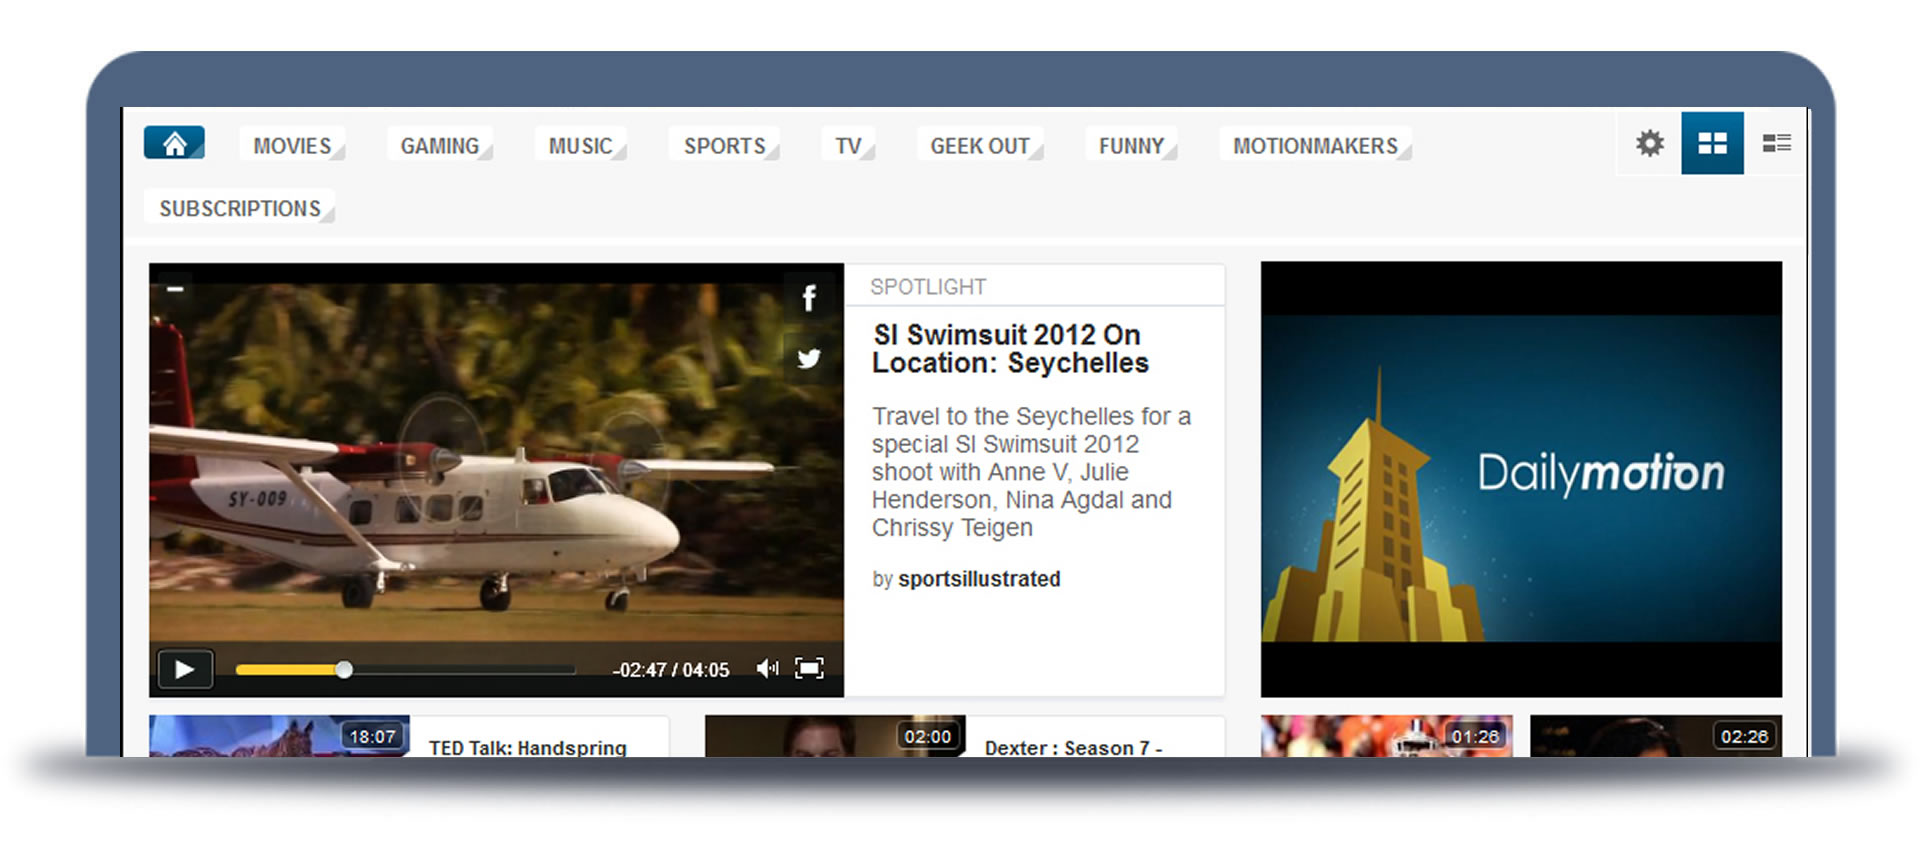Share video on Facebook
Image resolution: width=1920 pixels, height=865 pixels.
(x=809, y=298)
